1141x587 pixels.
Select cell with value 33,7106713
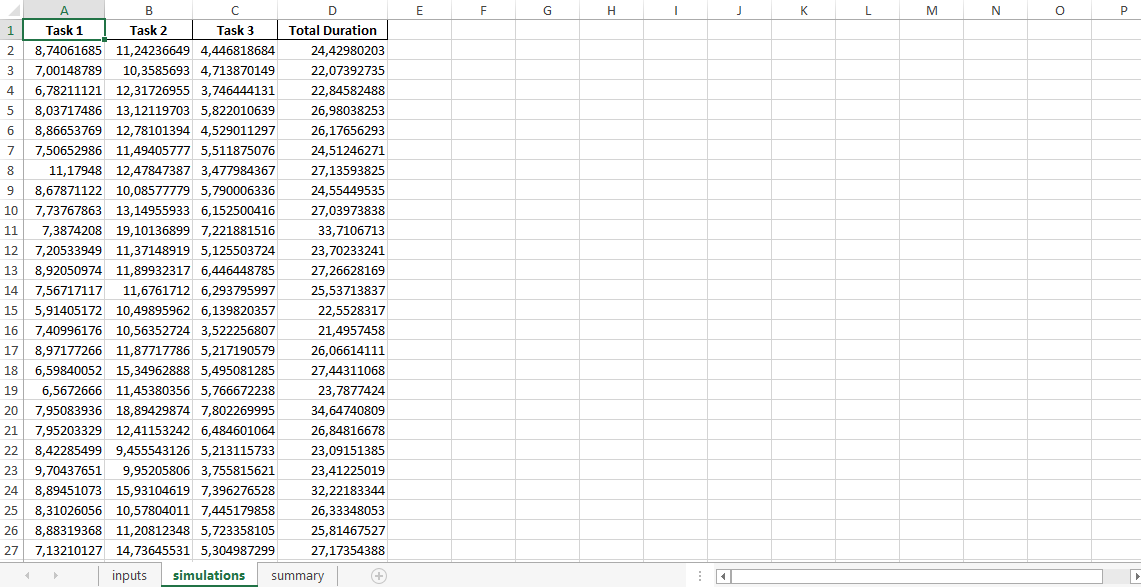point(332,230)
